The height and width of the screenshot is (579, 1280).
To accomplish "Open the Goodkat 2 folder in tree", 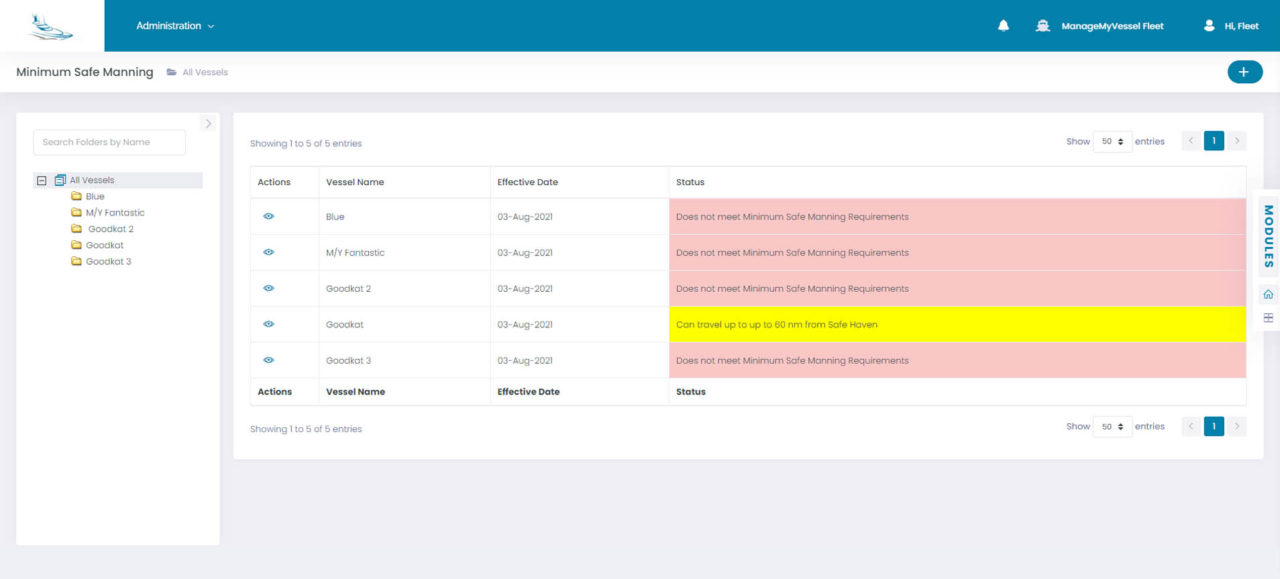I will tap(108, 229).
